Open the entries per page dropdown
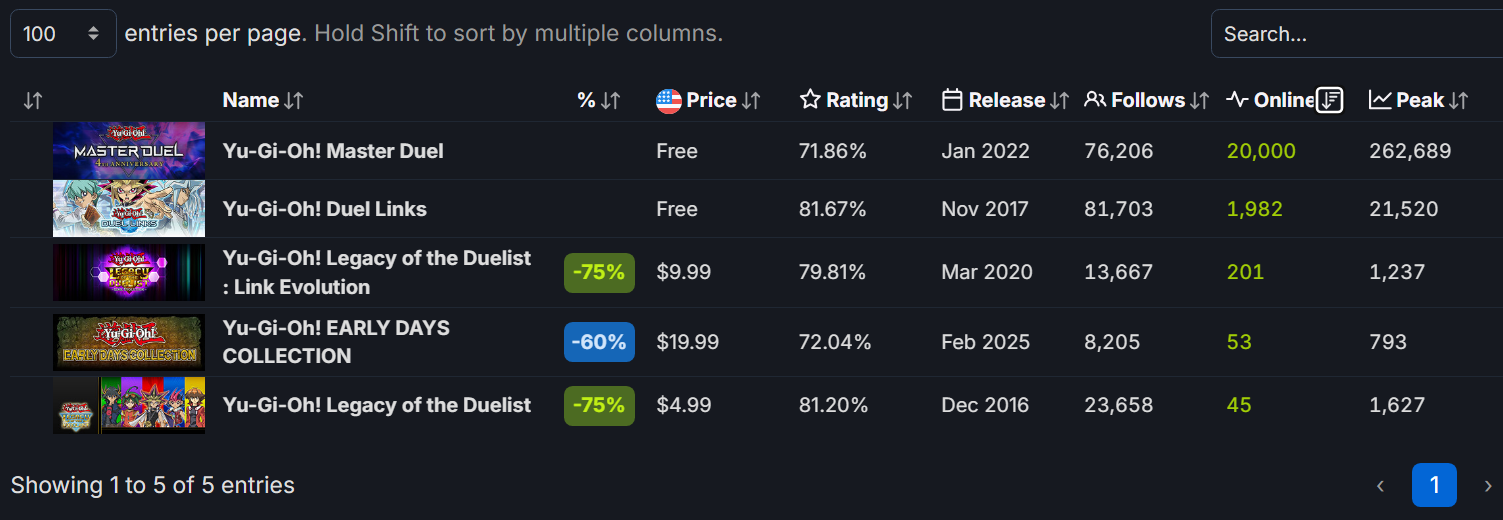 point(63,34)
